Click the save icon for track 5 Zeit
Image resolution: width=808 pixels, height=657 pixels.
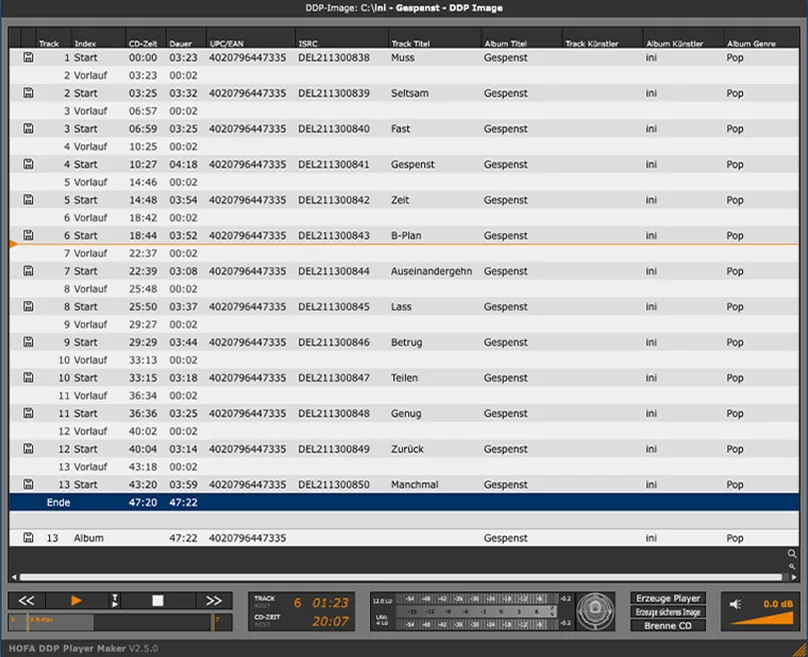click(x=28, y=199)
